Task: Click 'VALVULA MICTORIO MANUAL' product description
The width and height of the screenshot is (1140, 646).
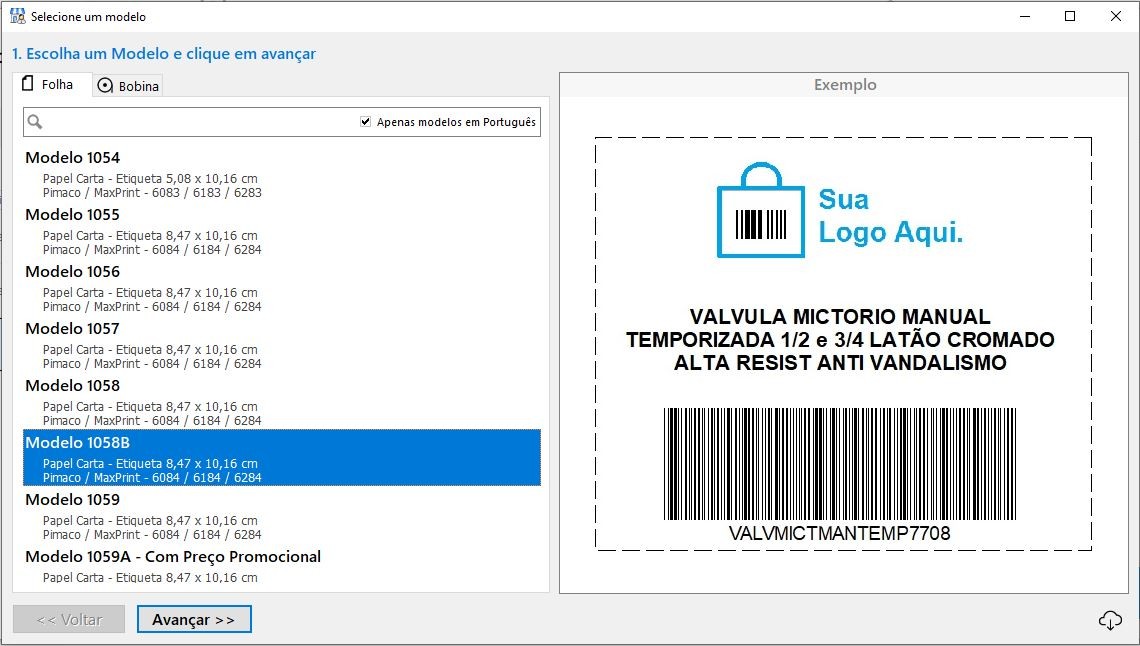Action: tap(840, 316)
